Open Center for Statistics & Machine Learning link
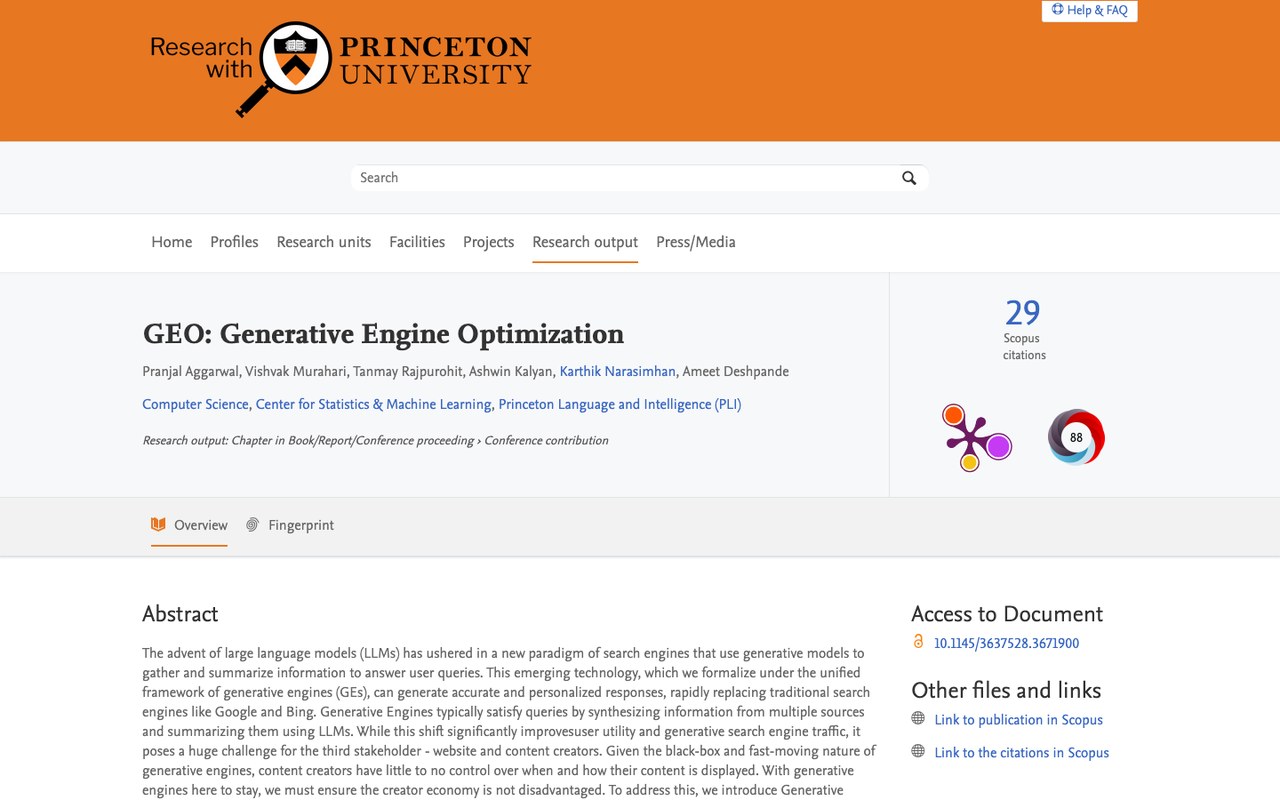The height and width of the screenshot is (800, 1280). [x=373, y=405]
